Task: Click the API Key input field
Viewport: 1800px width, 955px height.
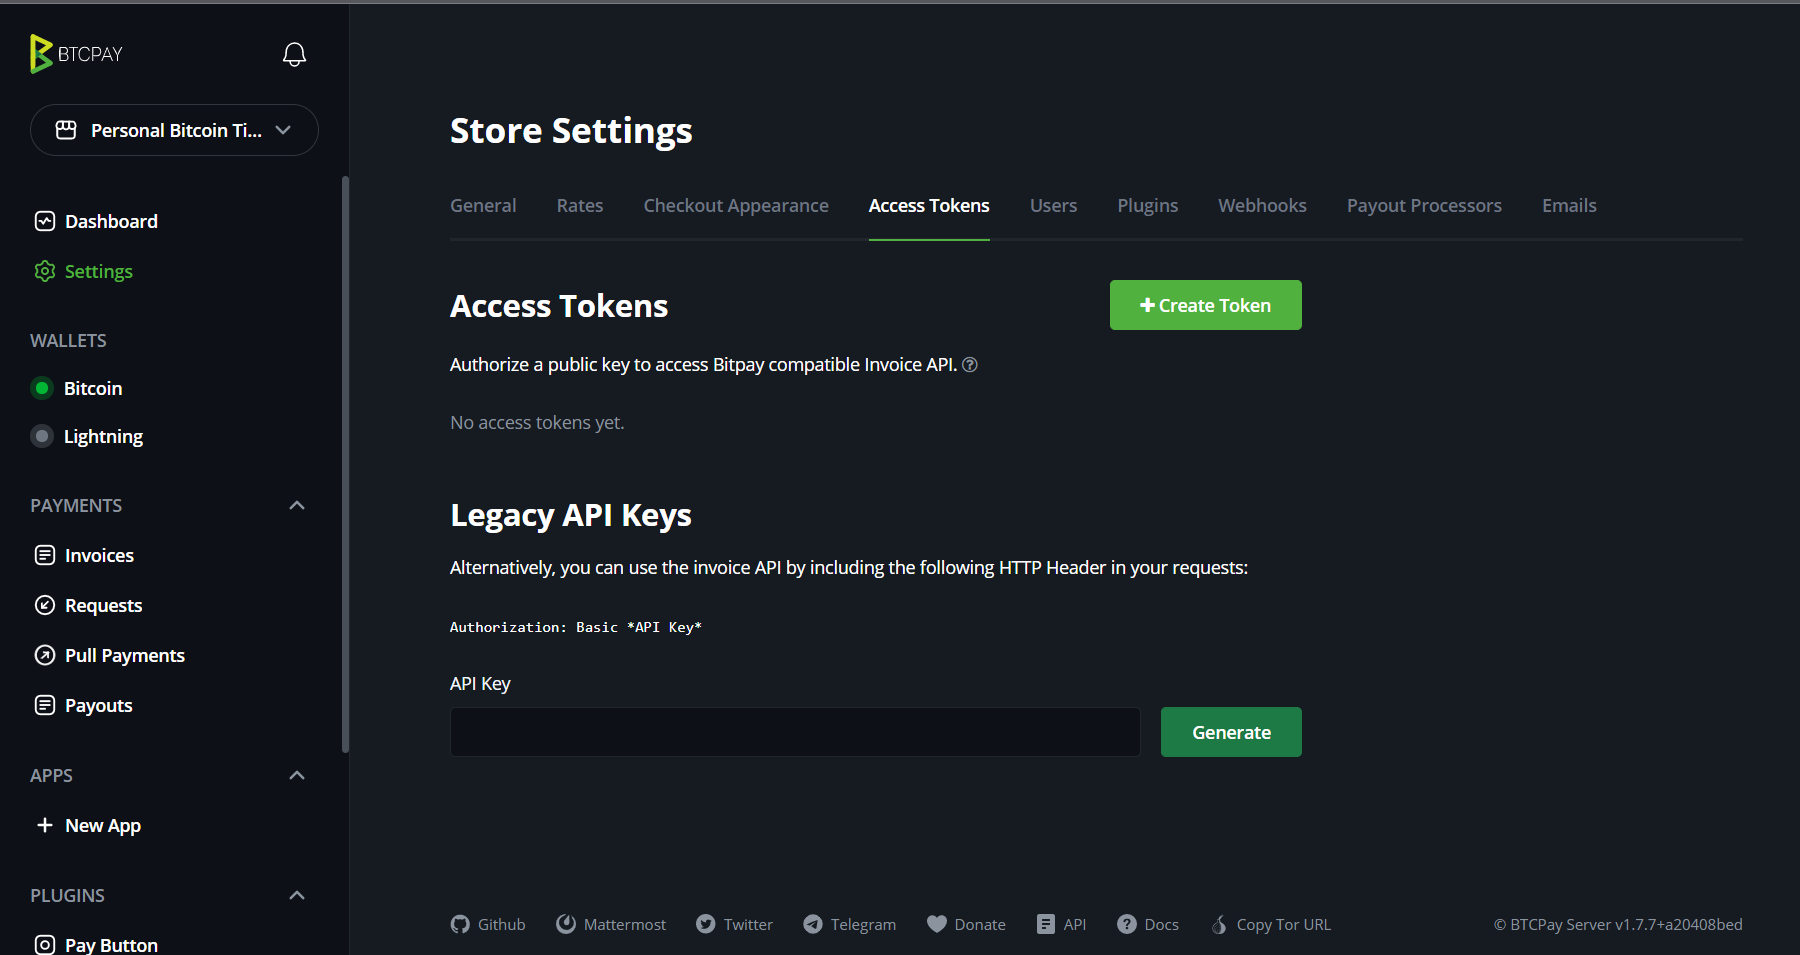Action: click(795, 732)
